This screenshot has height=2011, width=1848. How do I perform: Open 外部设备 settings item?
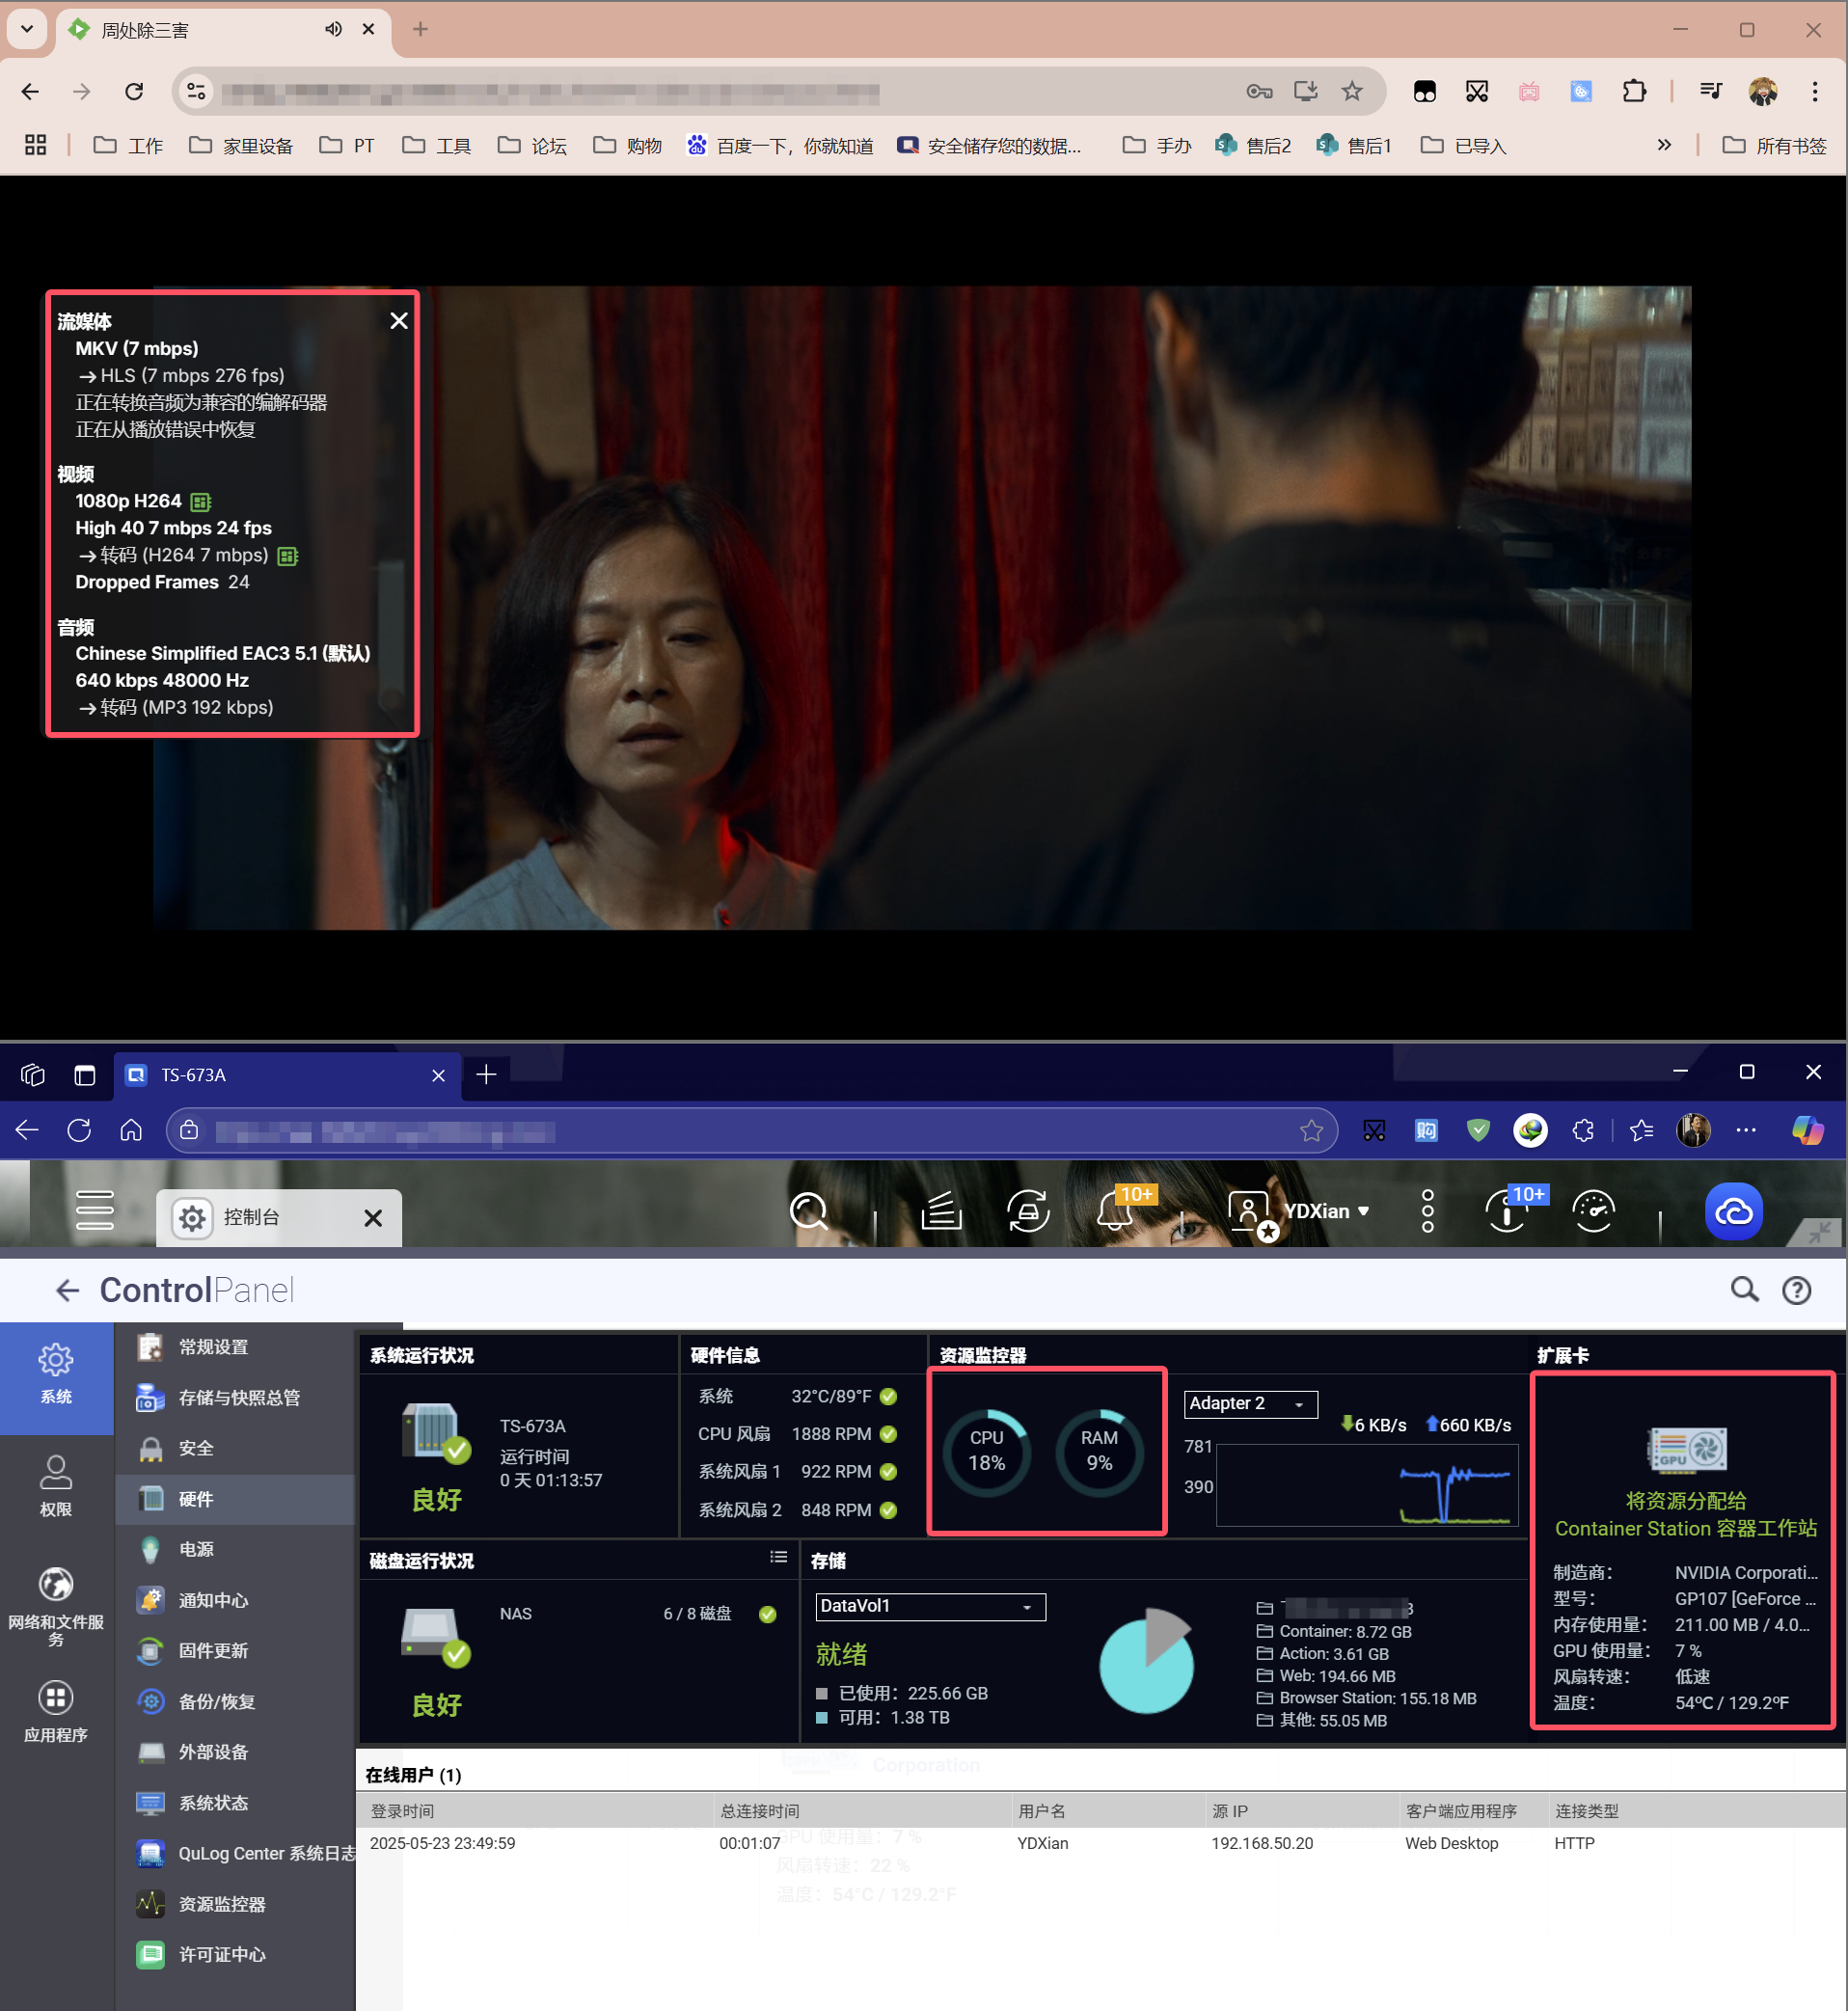pos(235,1752)
